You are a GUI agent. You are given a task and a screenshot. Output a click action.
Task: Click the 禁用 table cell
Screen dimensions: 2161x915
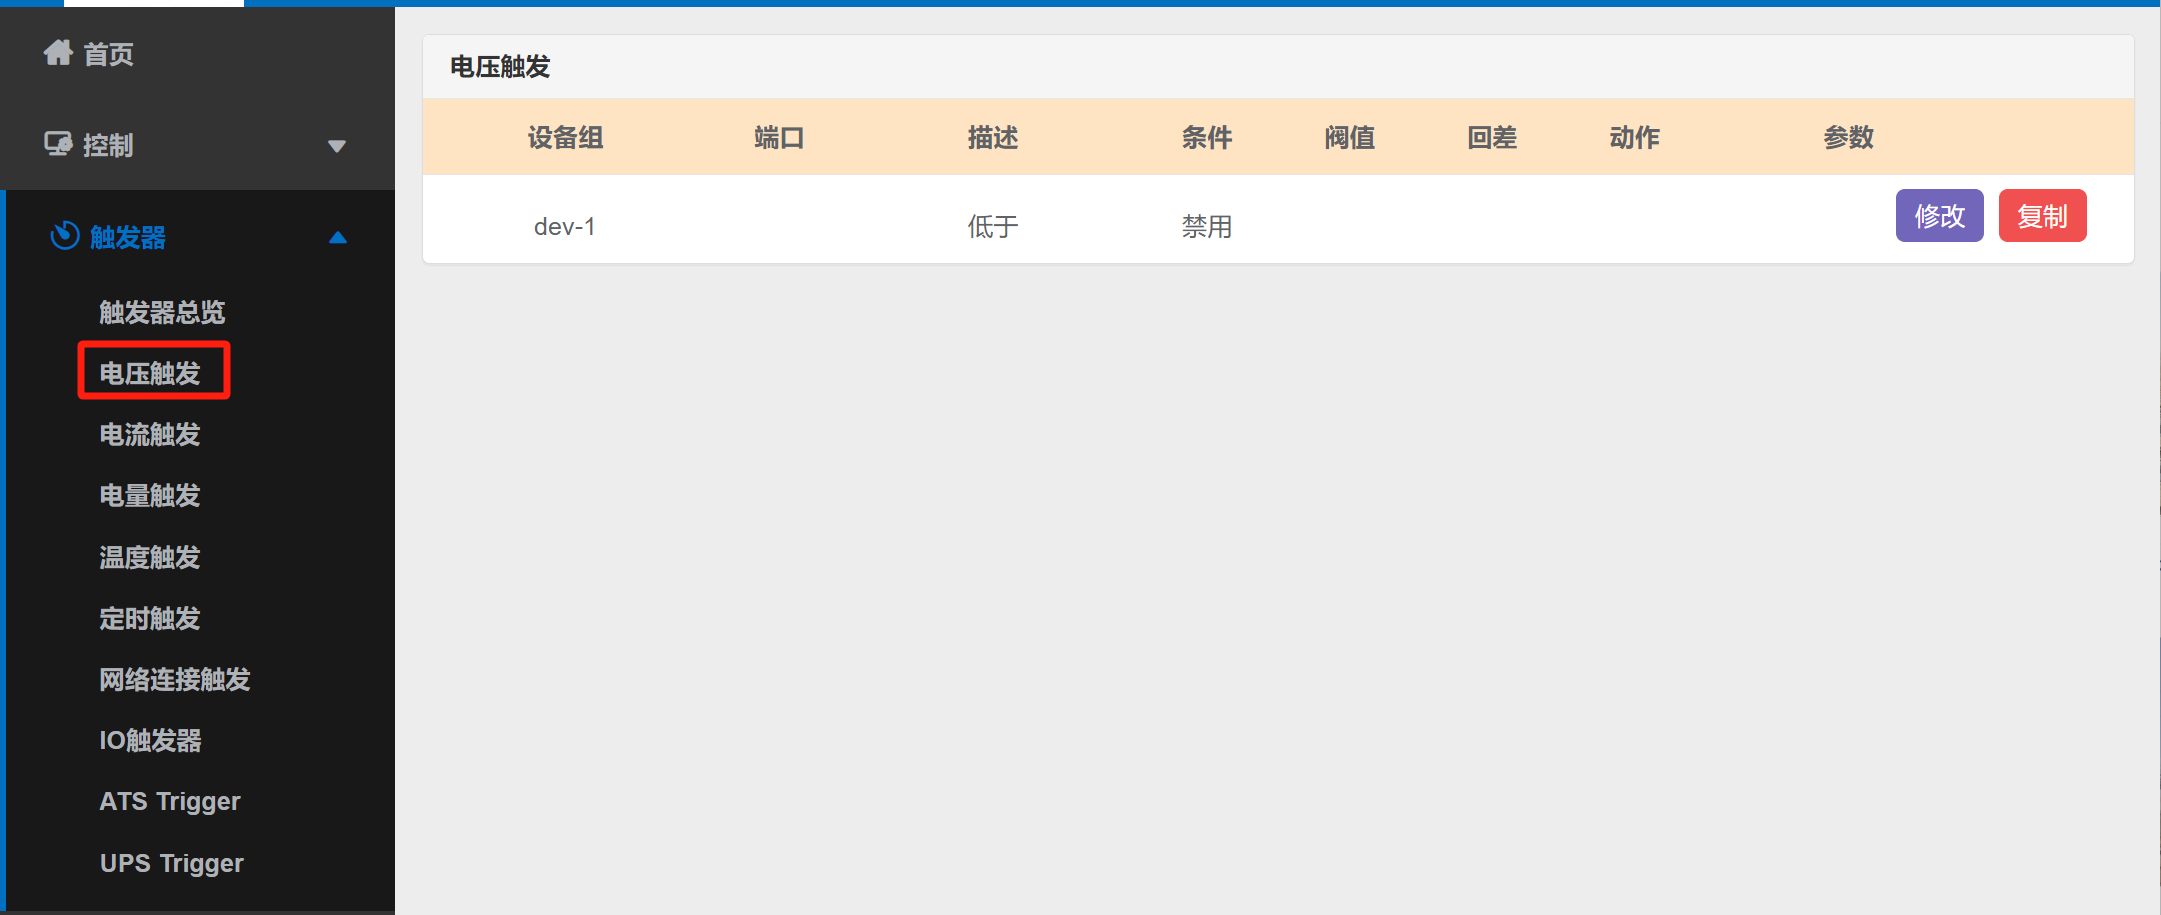pyautogui.click(x=1207, y=226)
